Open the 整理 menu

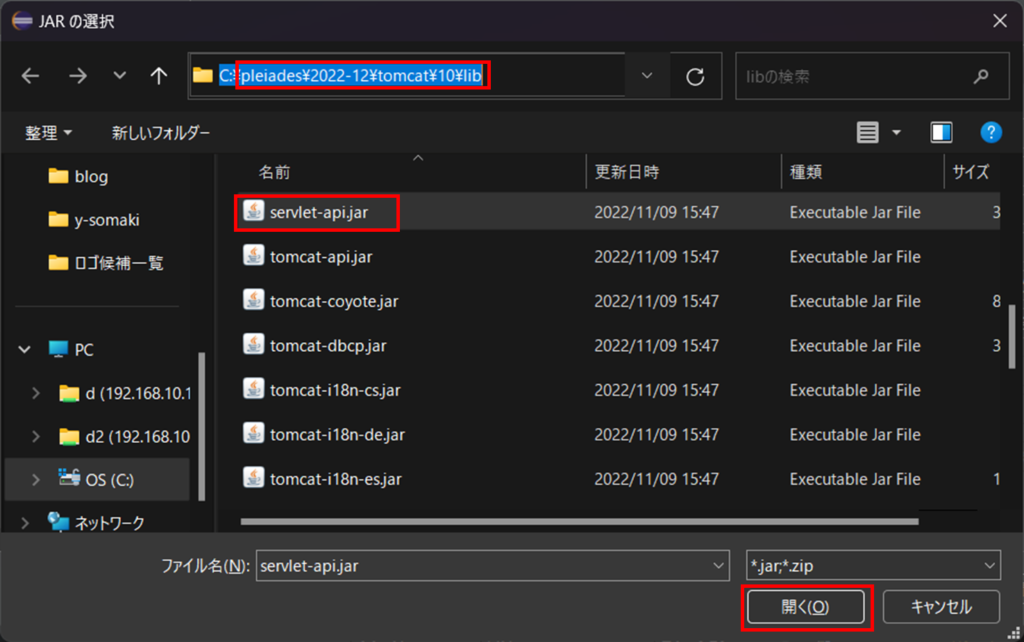coord(48,133)
